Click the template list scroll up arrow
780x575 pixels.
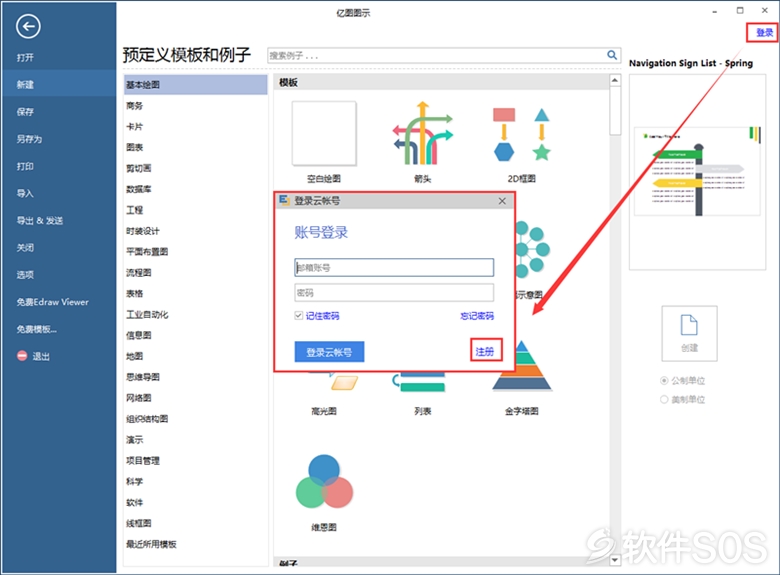click(x=615, y=80)
